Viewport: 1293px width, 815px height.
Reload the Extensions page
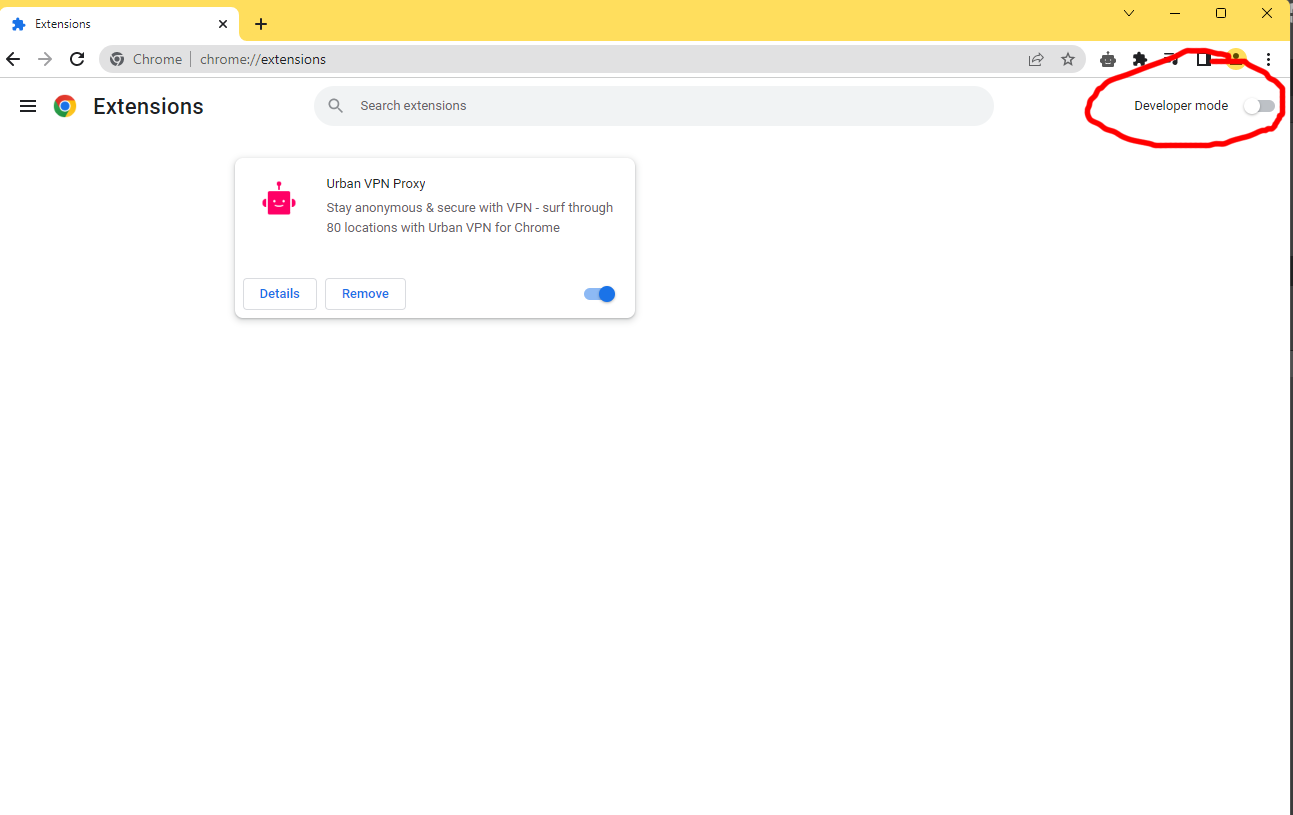click(77, 59)
